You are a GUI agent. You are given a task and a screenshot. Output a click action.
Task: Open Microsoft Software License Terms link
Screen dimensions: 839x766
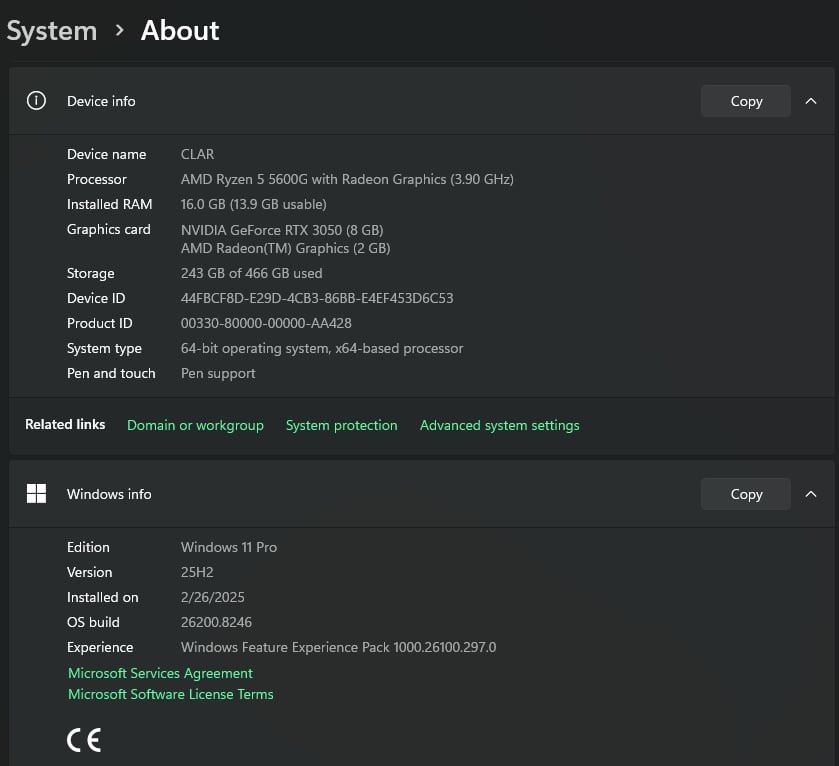pyautogui.click(x=171, y=694)
